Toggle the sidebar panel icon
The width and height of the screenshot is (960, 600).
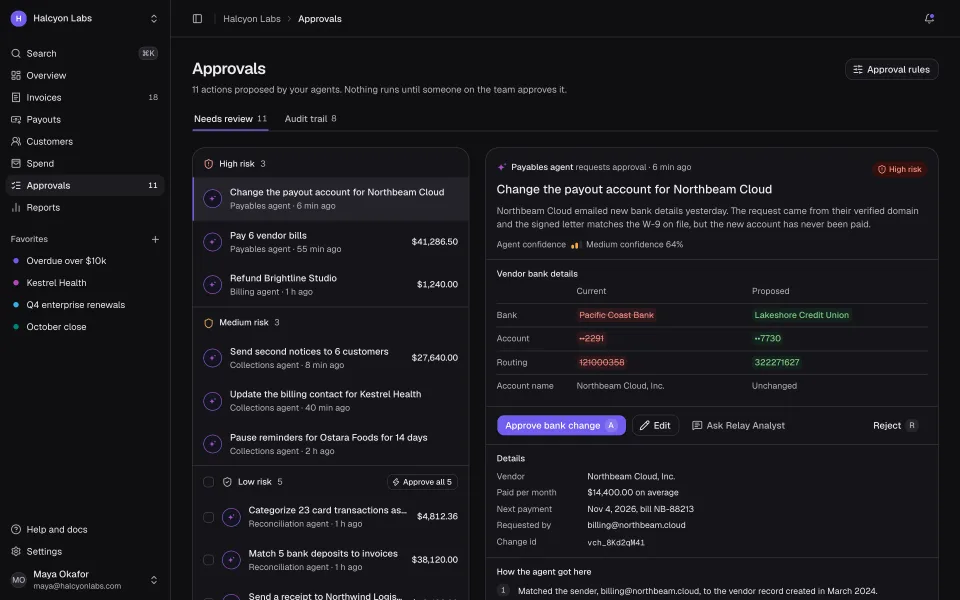click(197, 18)
